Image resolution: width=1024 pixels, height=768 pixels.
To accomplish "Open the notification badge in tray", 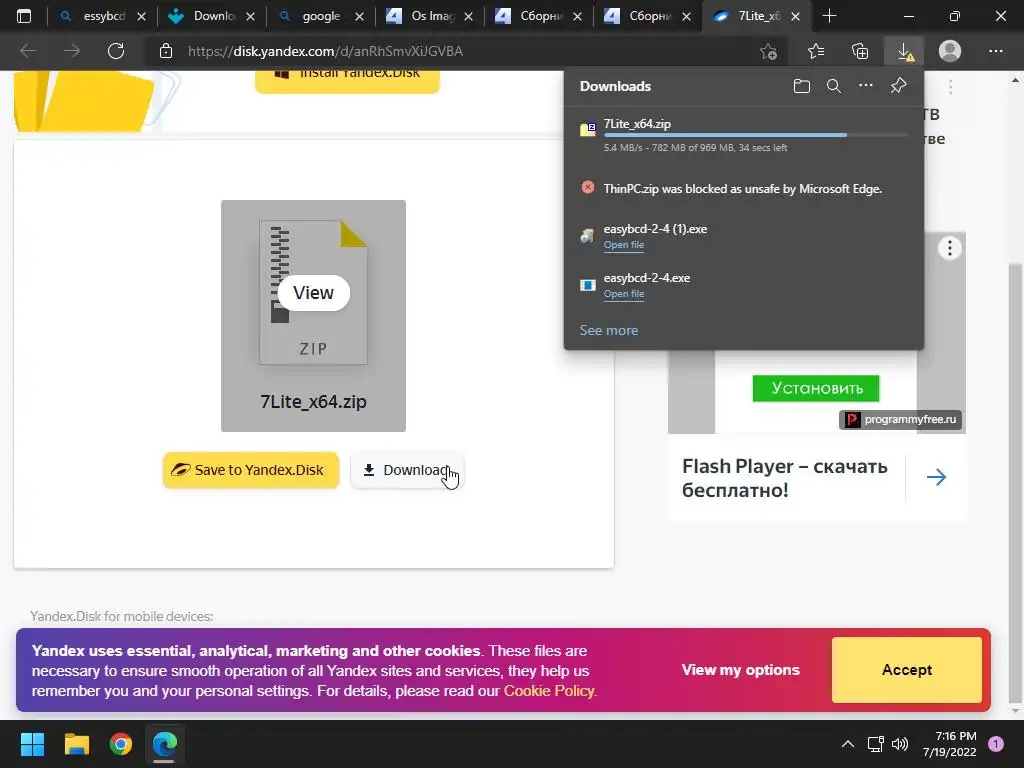I will coord(996,744).
